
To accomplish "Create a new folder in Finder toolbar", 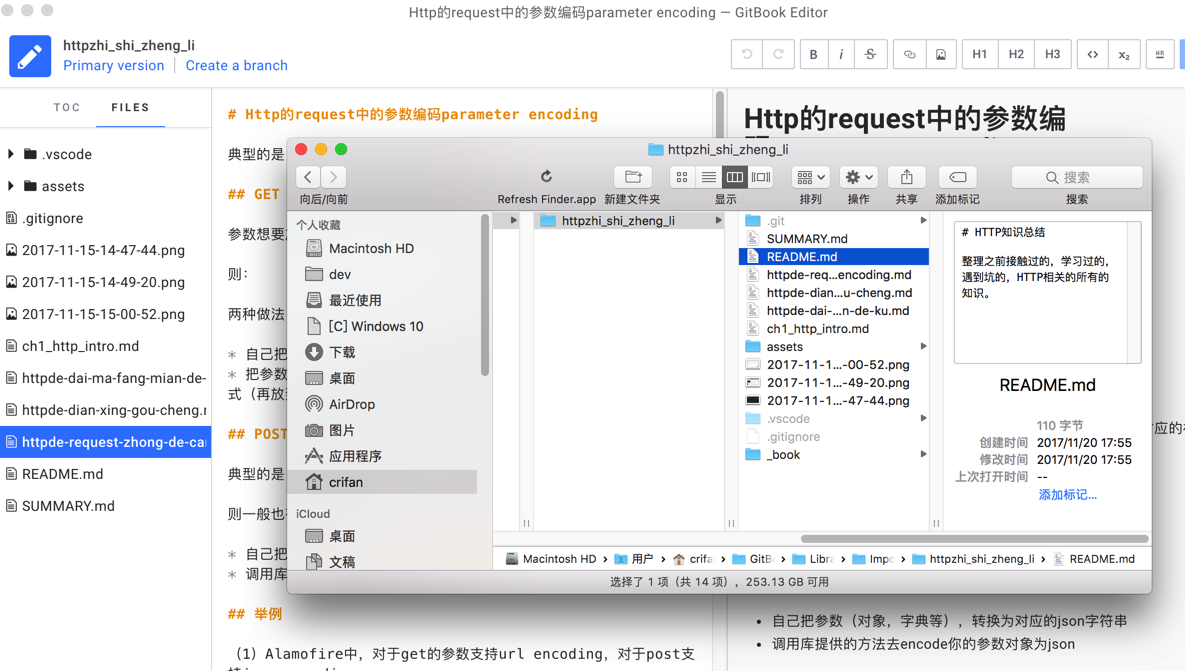I will [x=633, y=177].
